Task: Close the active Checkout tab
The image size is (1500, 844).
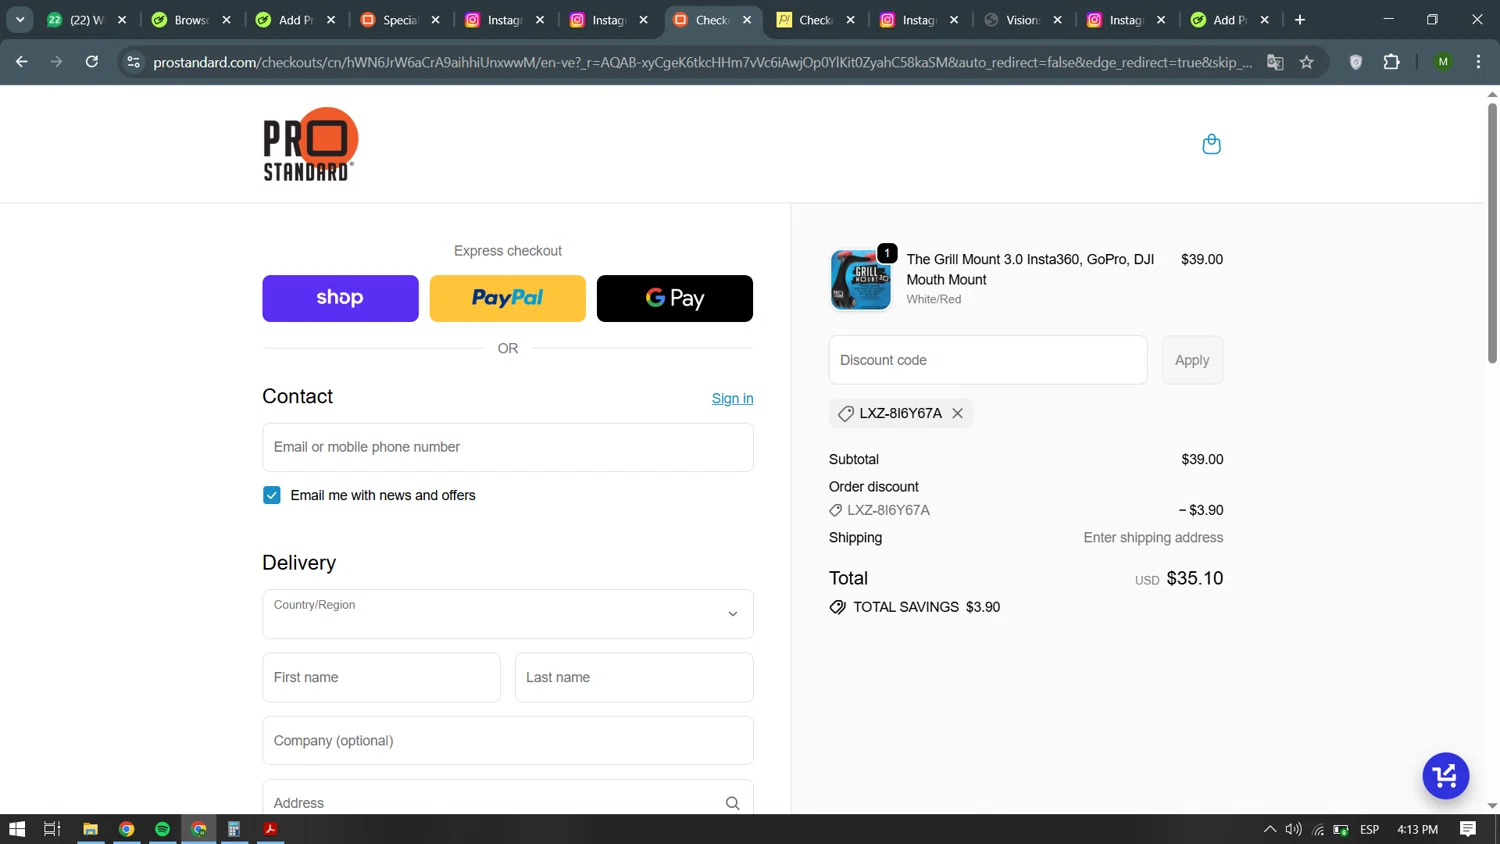Action: 747,20
